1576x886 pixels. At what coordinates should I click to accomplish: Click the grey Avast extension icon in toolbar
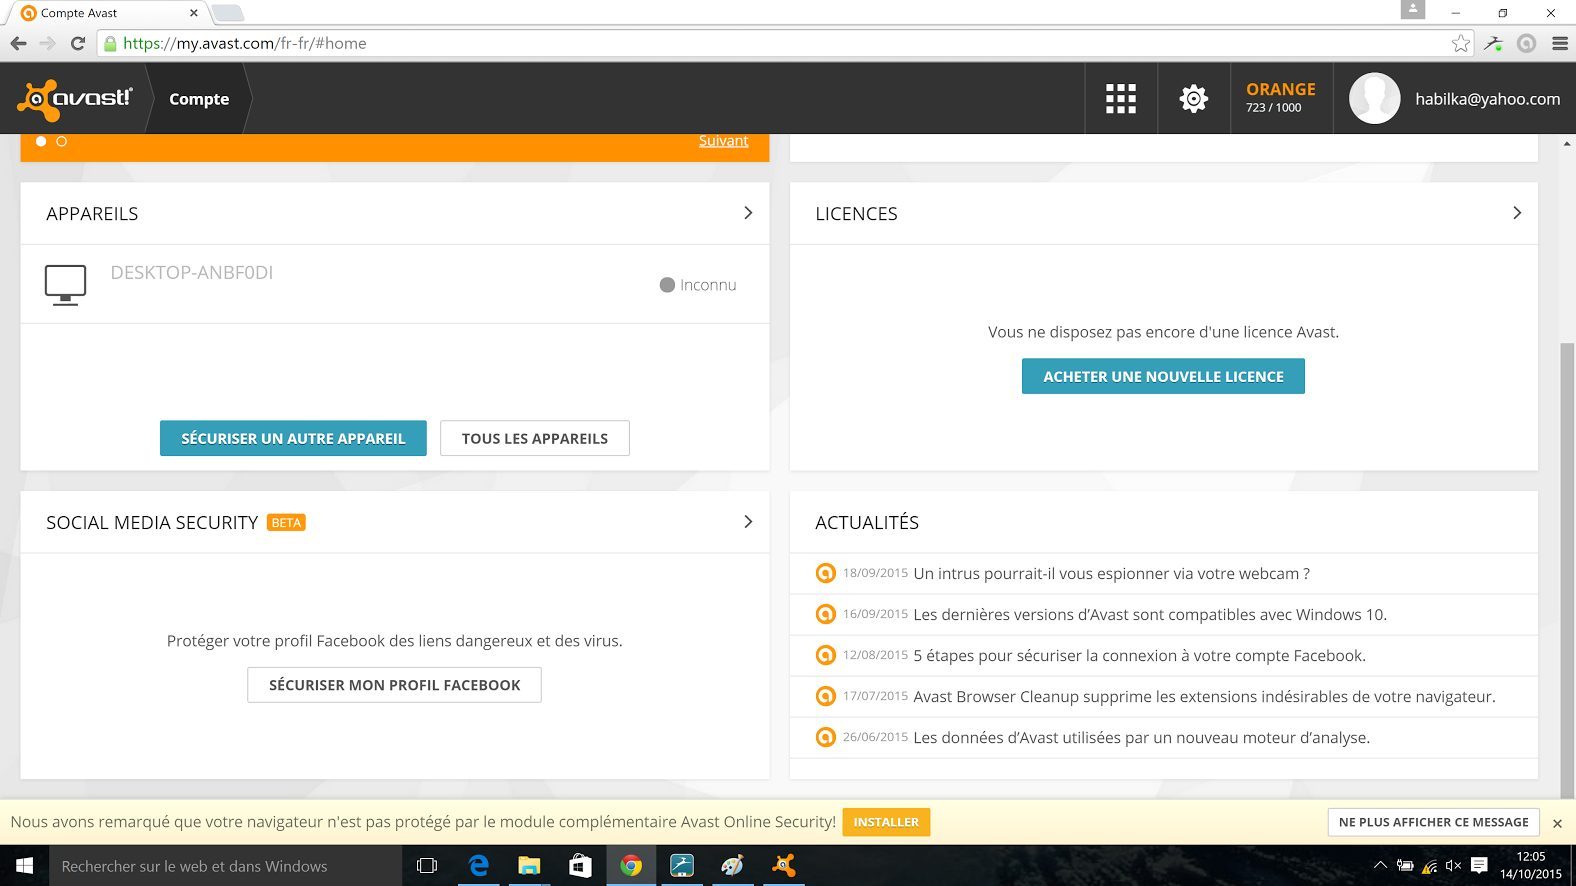tap(1526, 43)
